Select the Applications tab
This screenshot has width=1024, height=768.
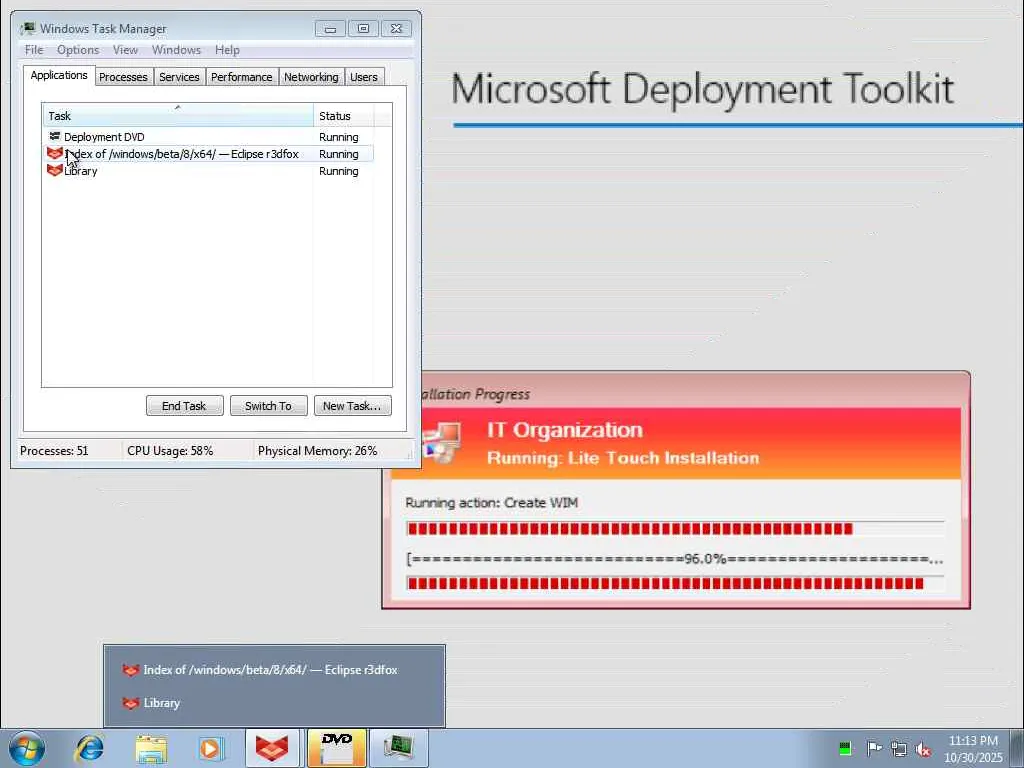click(x=59, y=75)
